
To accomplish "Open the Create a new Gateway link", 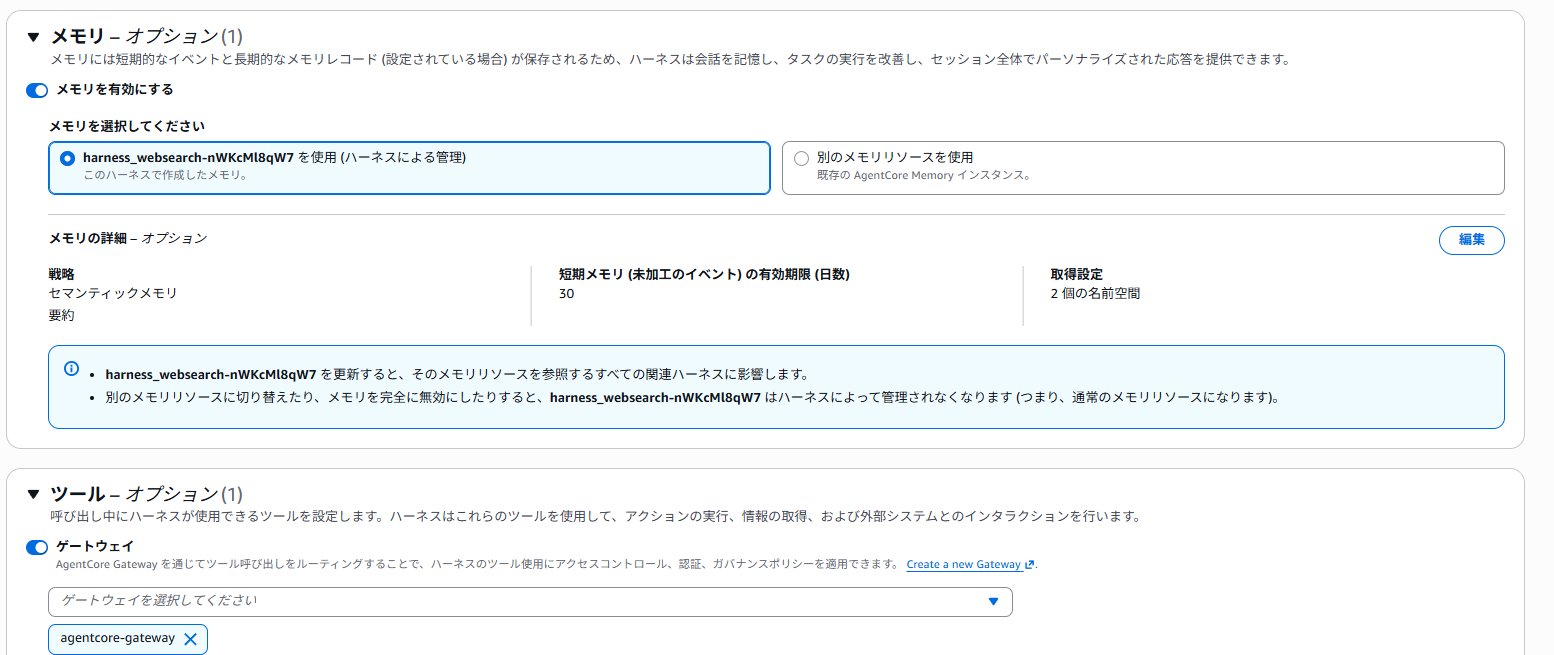I will pyautogui.click(x=963, y=565).
